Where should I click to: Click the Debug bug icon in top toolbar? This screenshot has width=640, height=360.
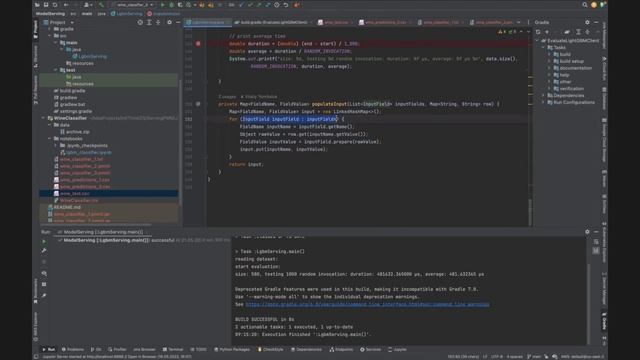pos(171,5)
